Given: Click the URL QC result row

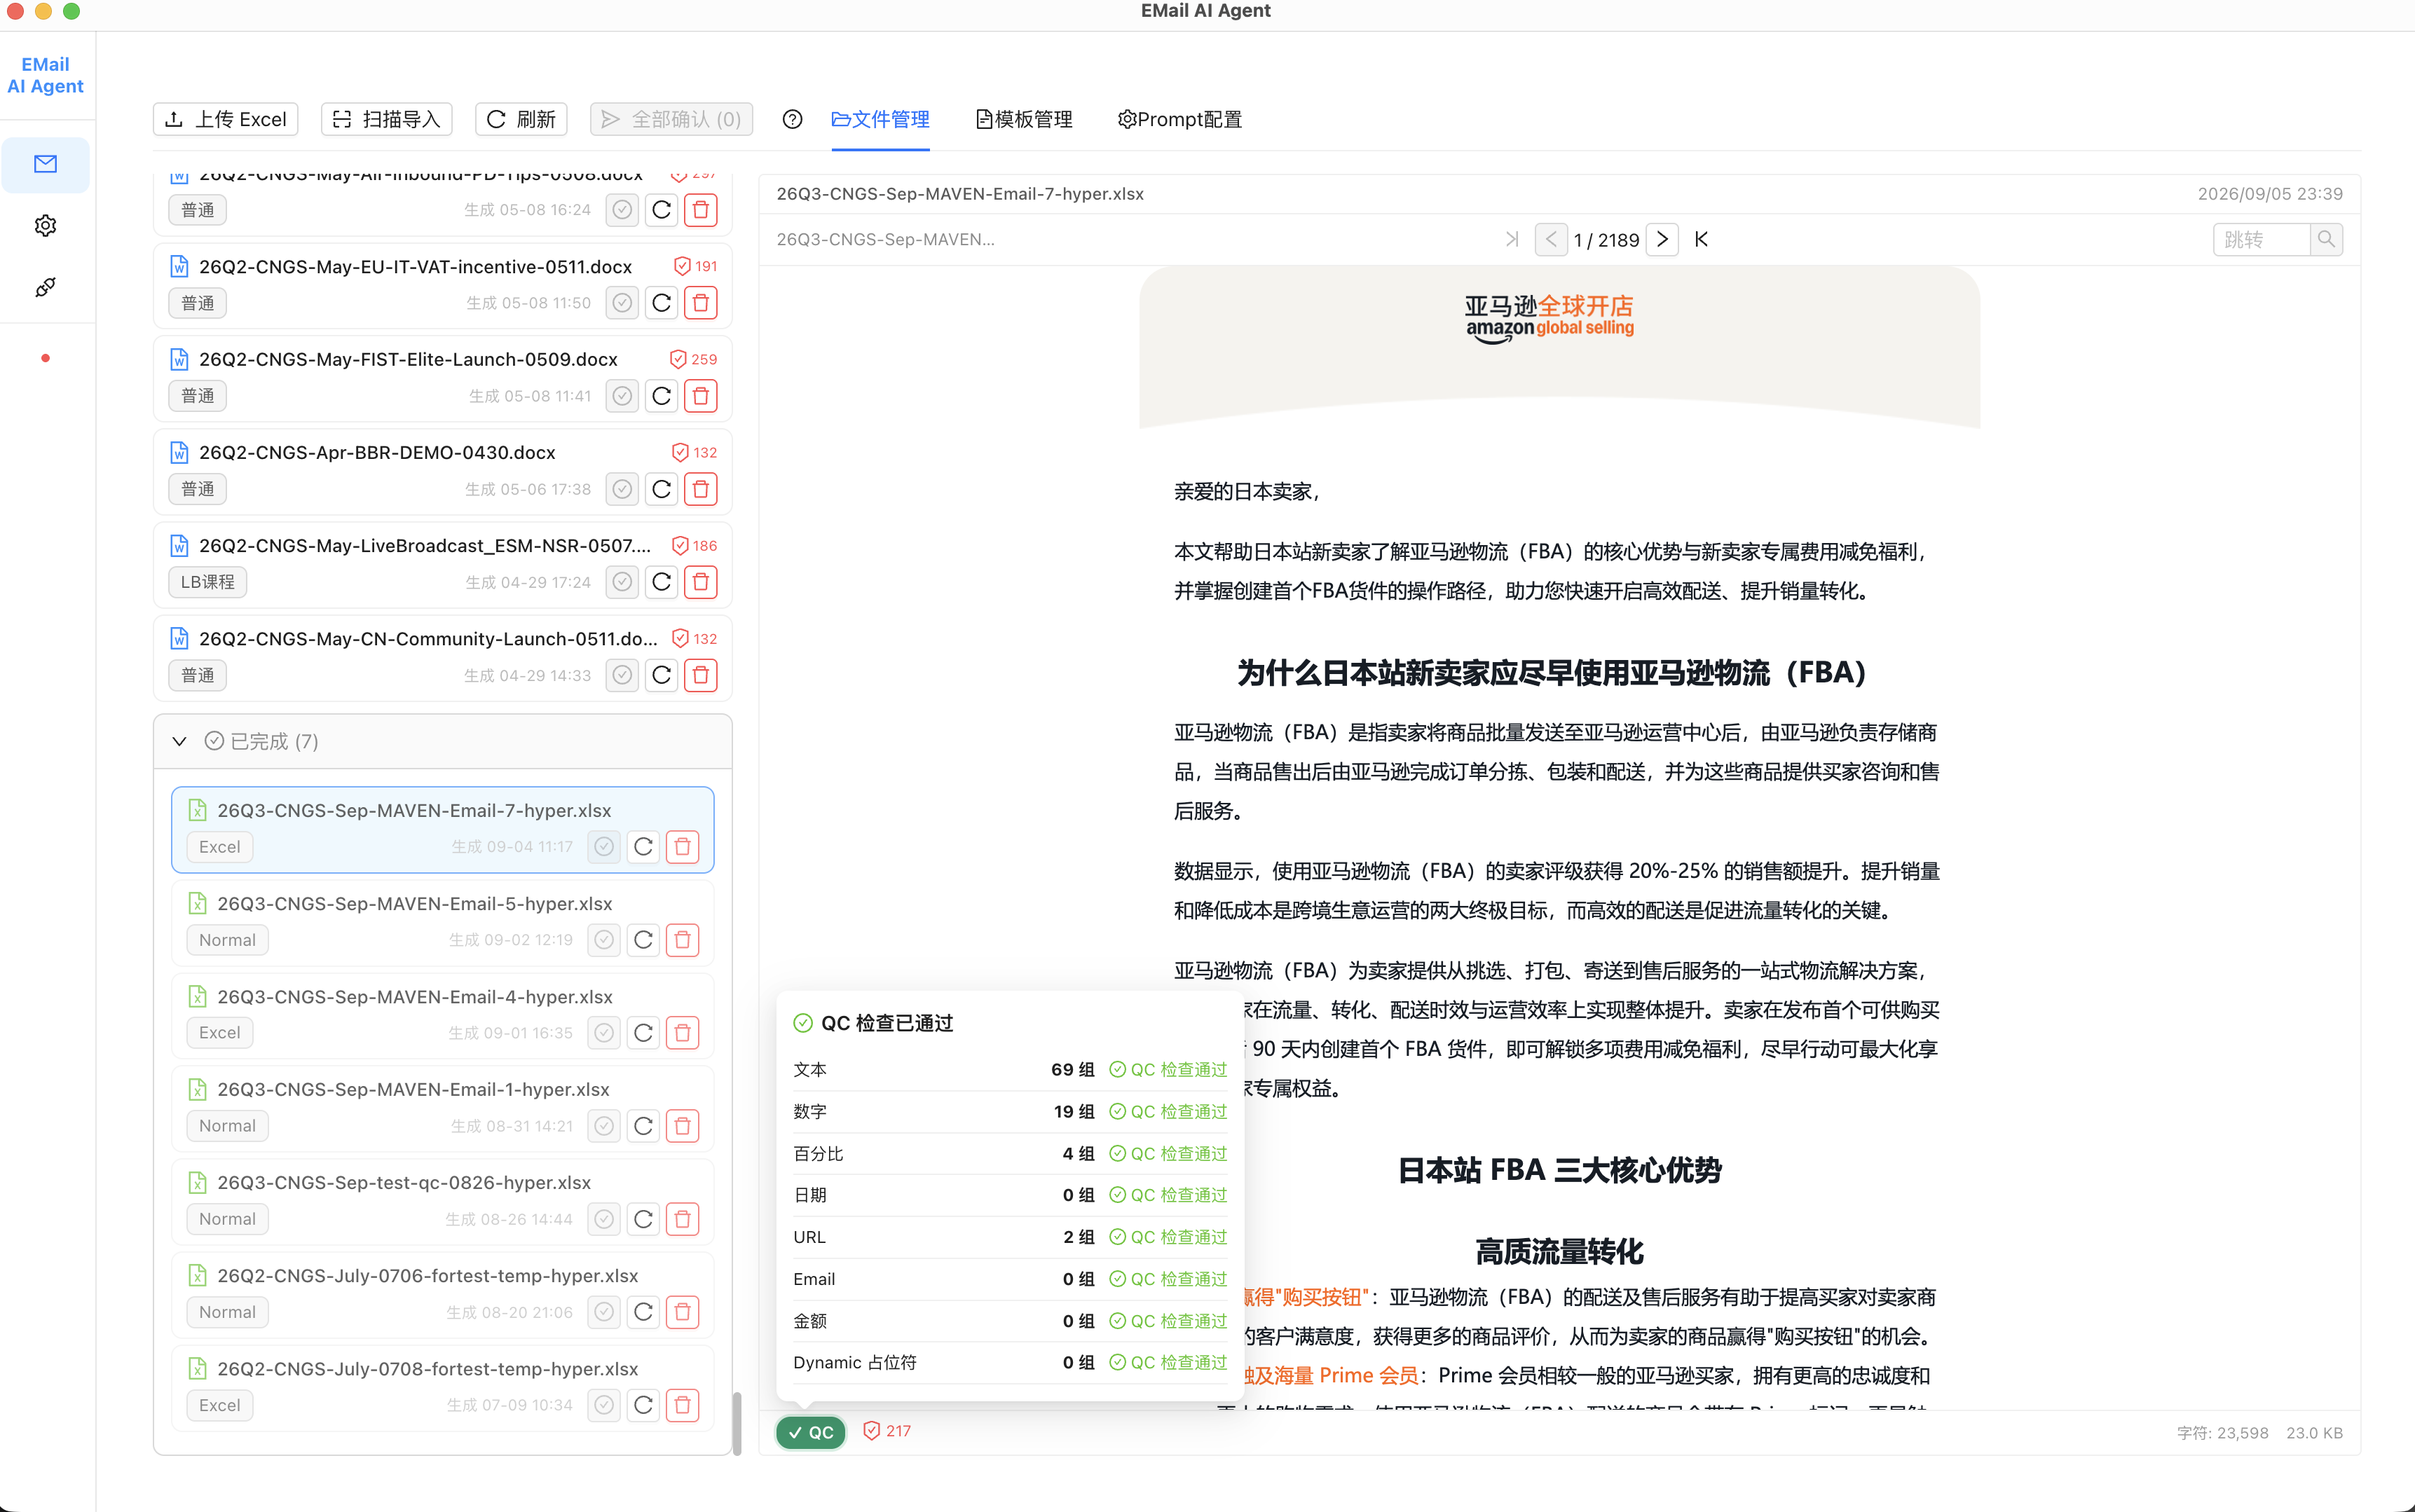Looking at the screenshot, I should click(1010, 1238).
